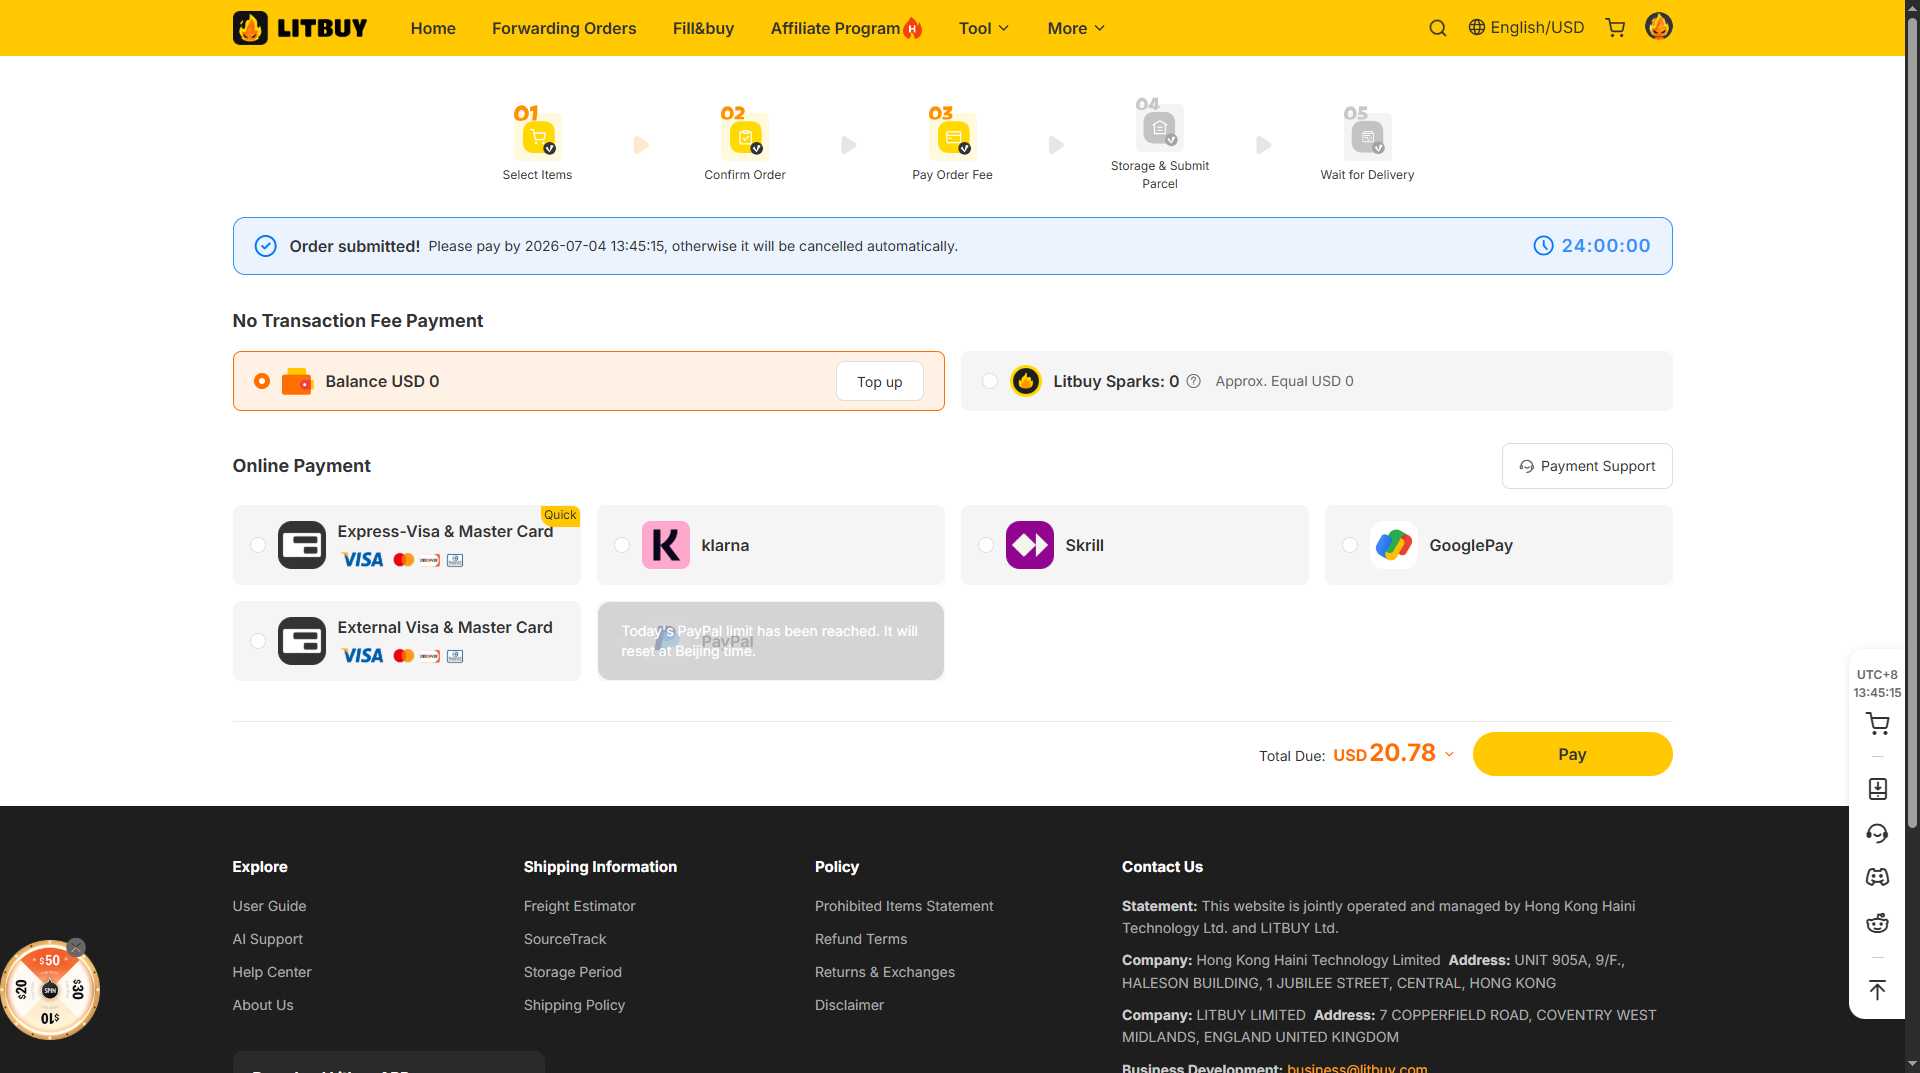Spin the prize wheel widget

[x=50, y=990]
